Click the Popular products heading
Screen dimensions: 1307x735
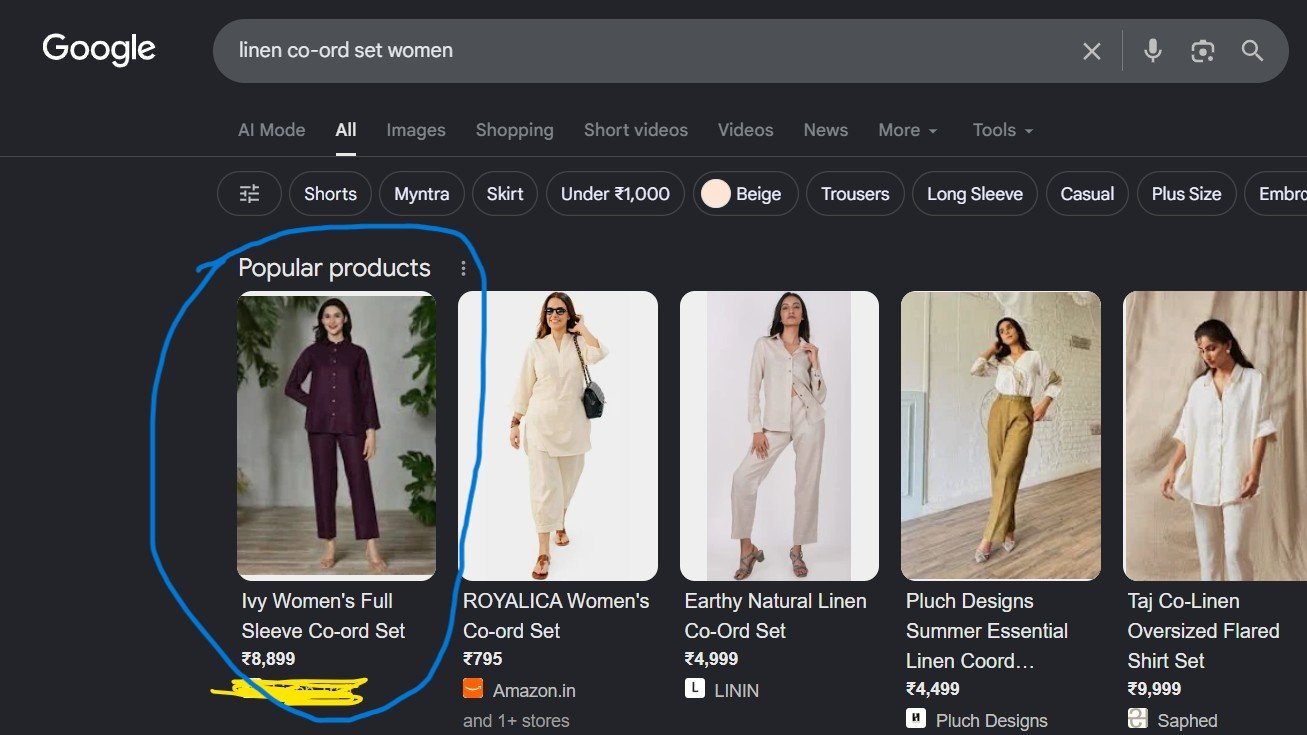tap(334, 268)
